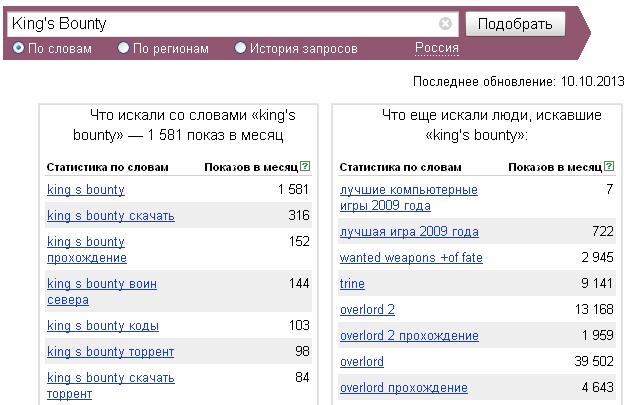Viewport: 644px width, 405px height.
Task: Open help icon beside right 'Показов в месяц'
Action: click(609, 166)
